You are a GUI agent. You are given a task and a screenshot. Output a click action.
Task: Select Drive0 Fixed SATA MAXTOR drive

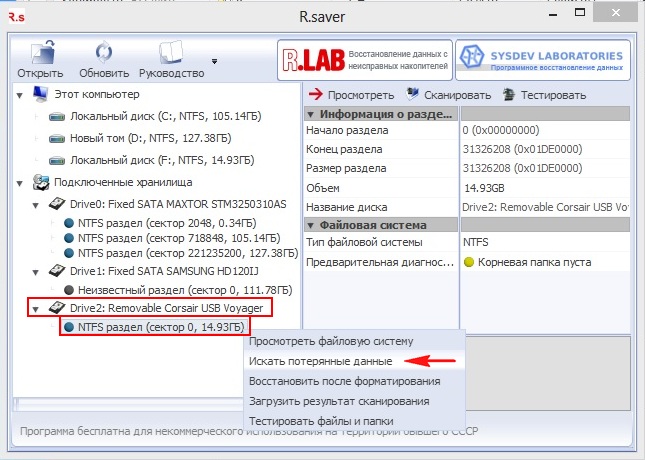pos(176,204)
